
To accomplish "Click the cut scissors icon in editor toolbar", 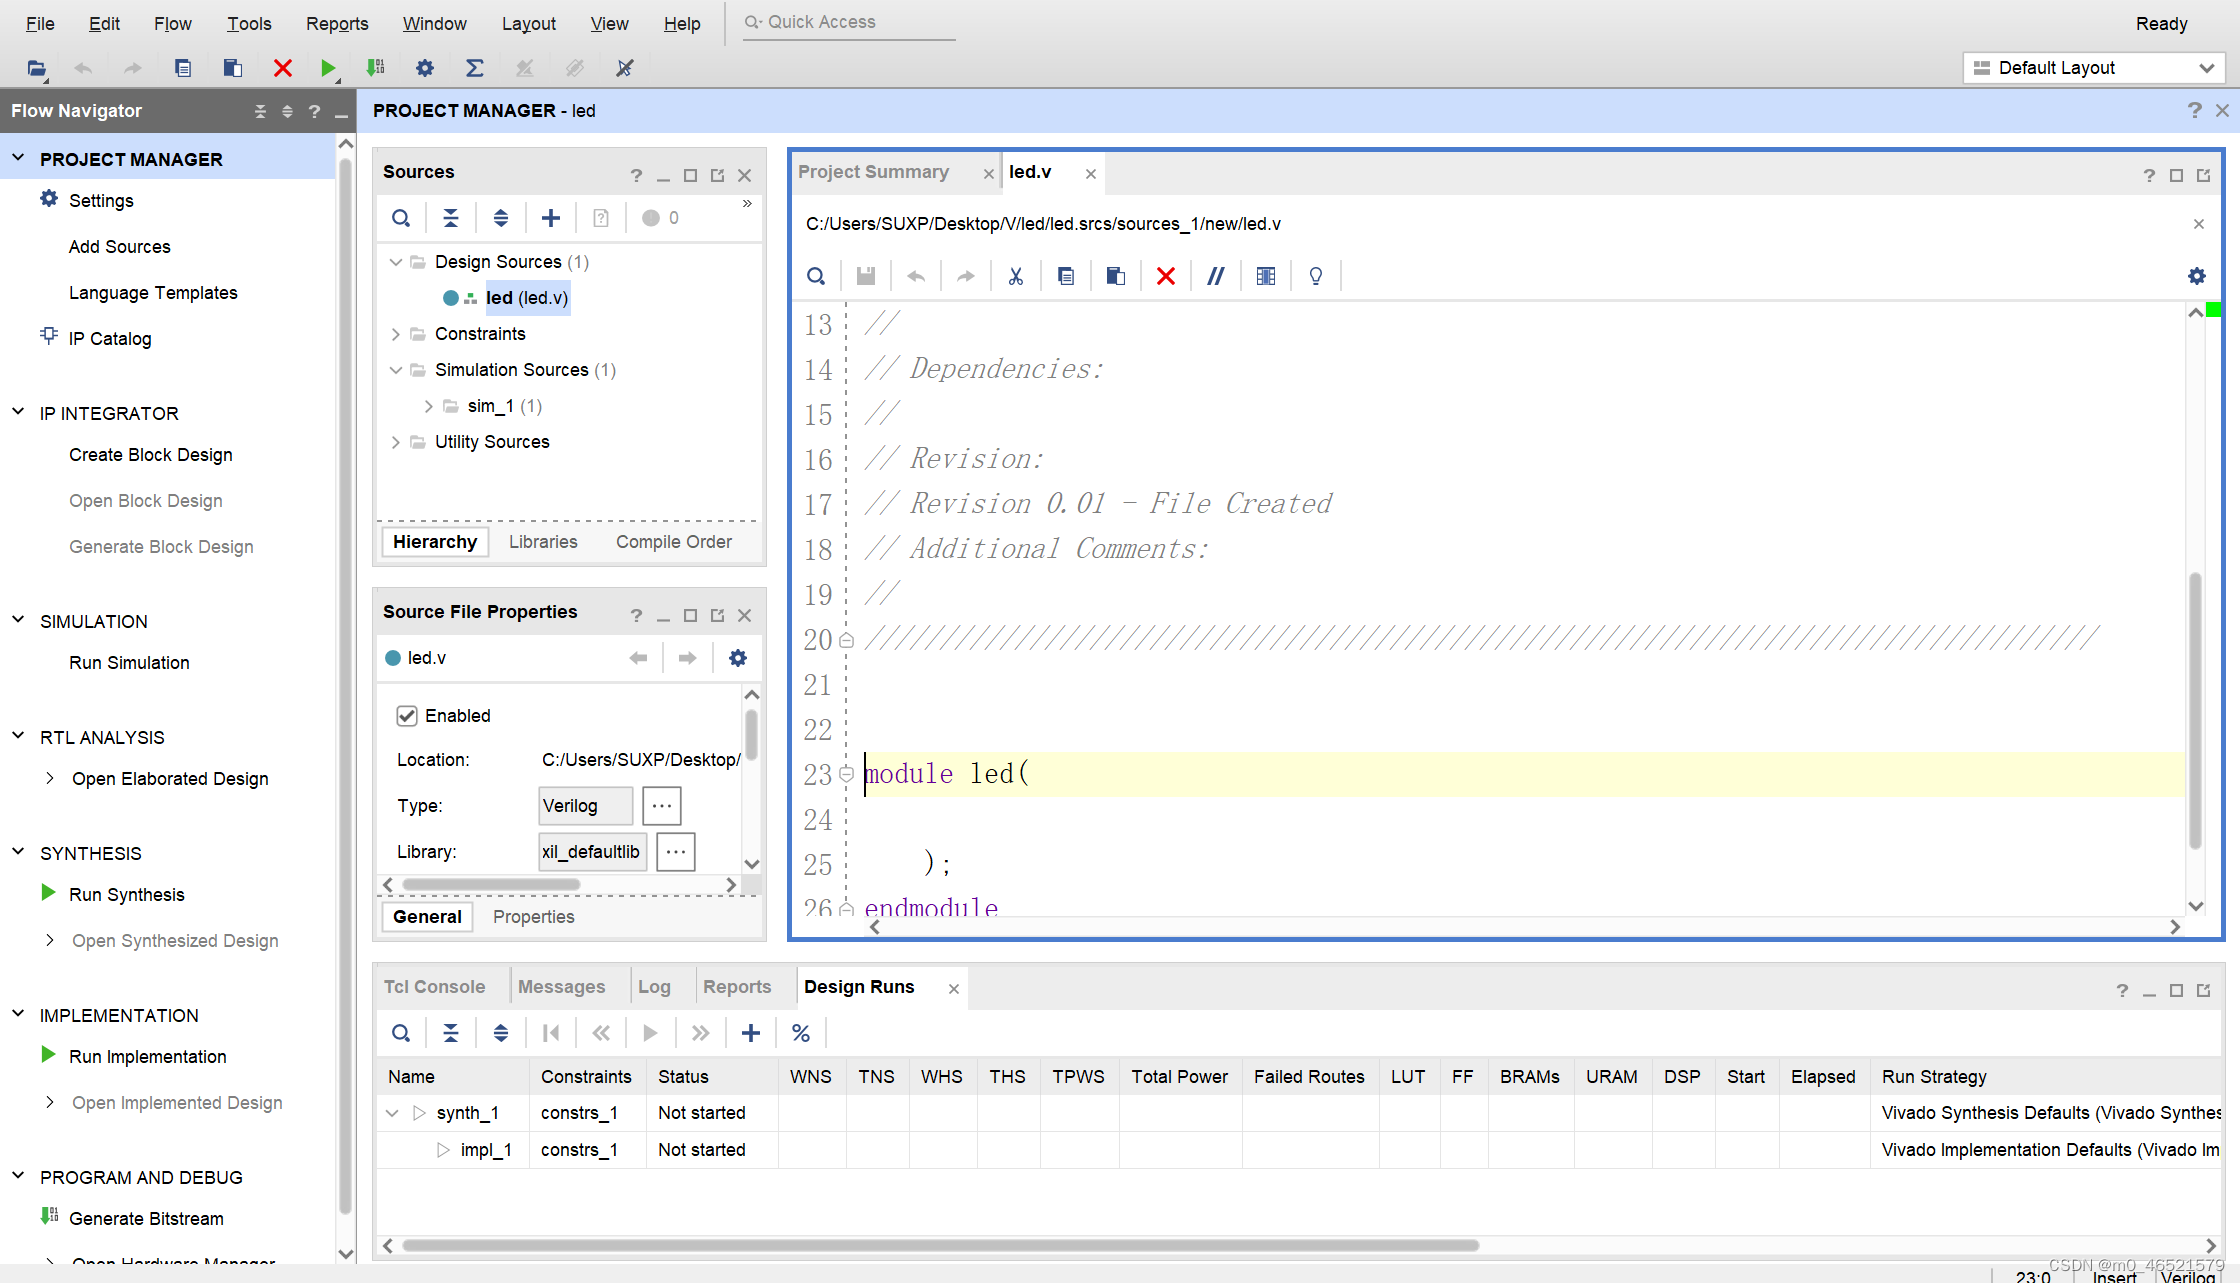I will tap(1015, 276).
